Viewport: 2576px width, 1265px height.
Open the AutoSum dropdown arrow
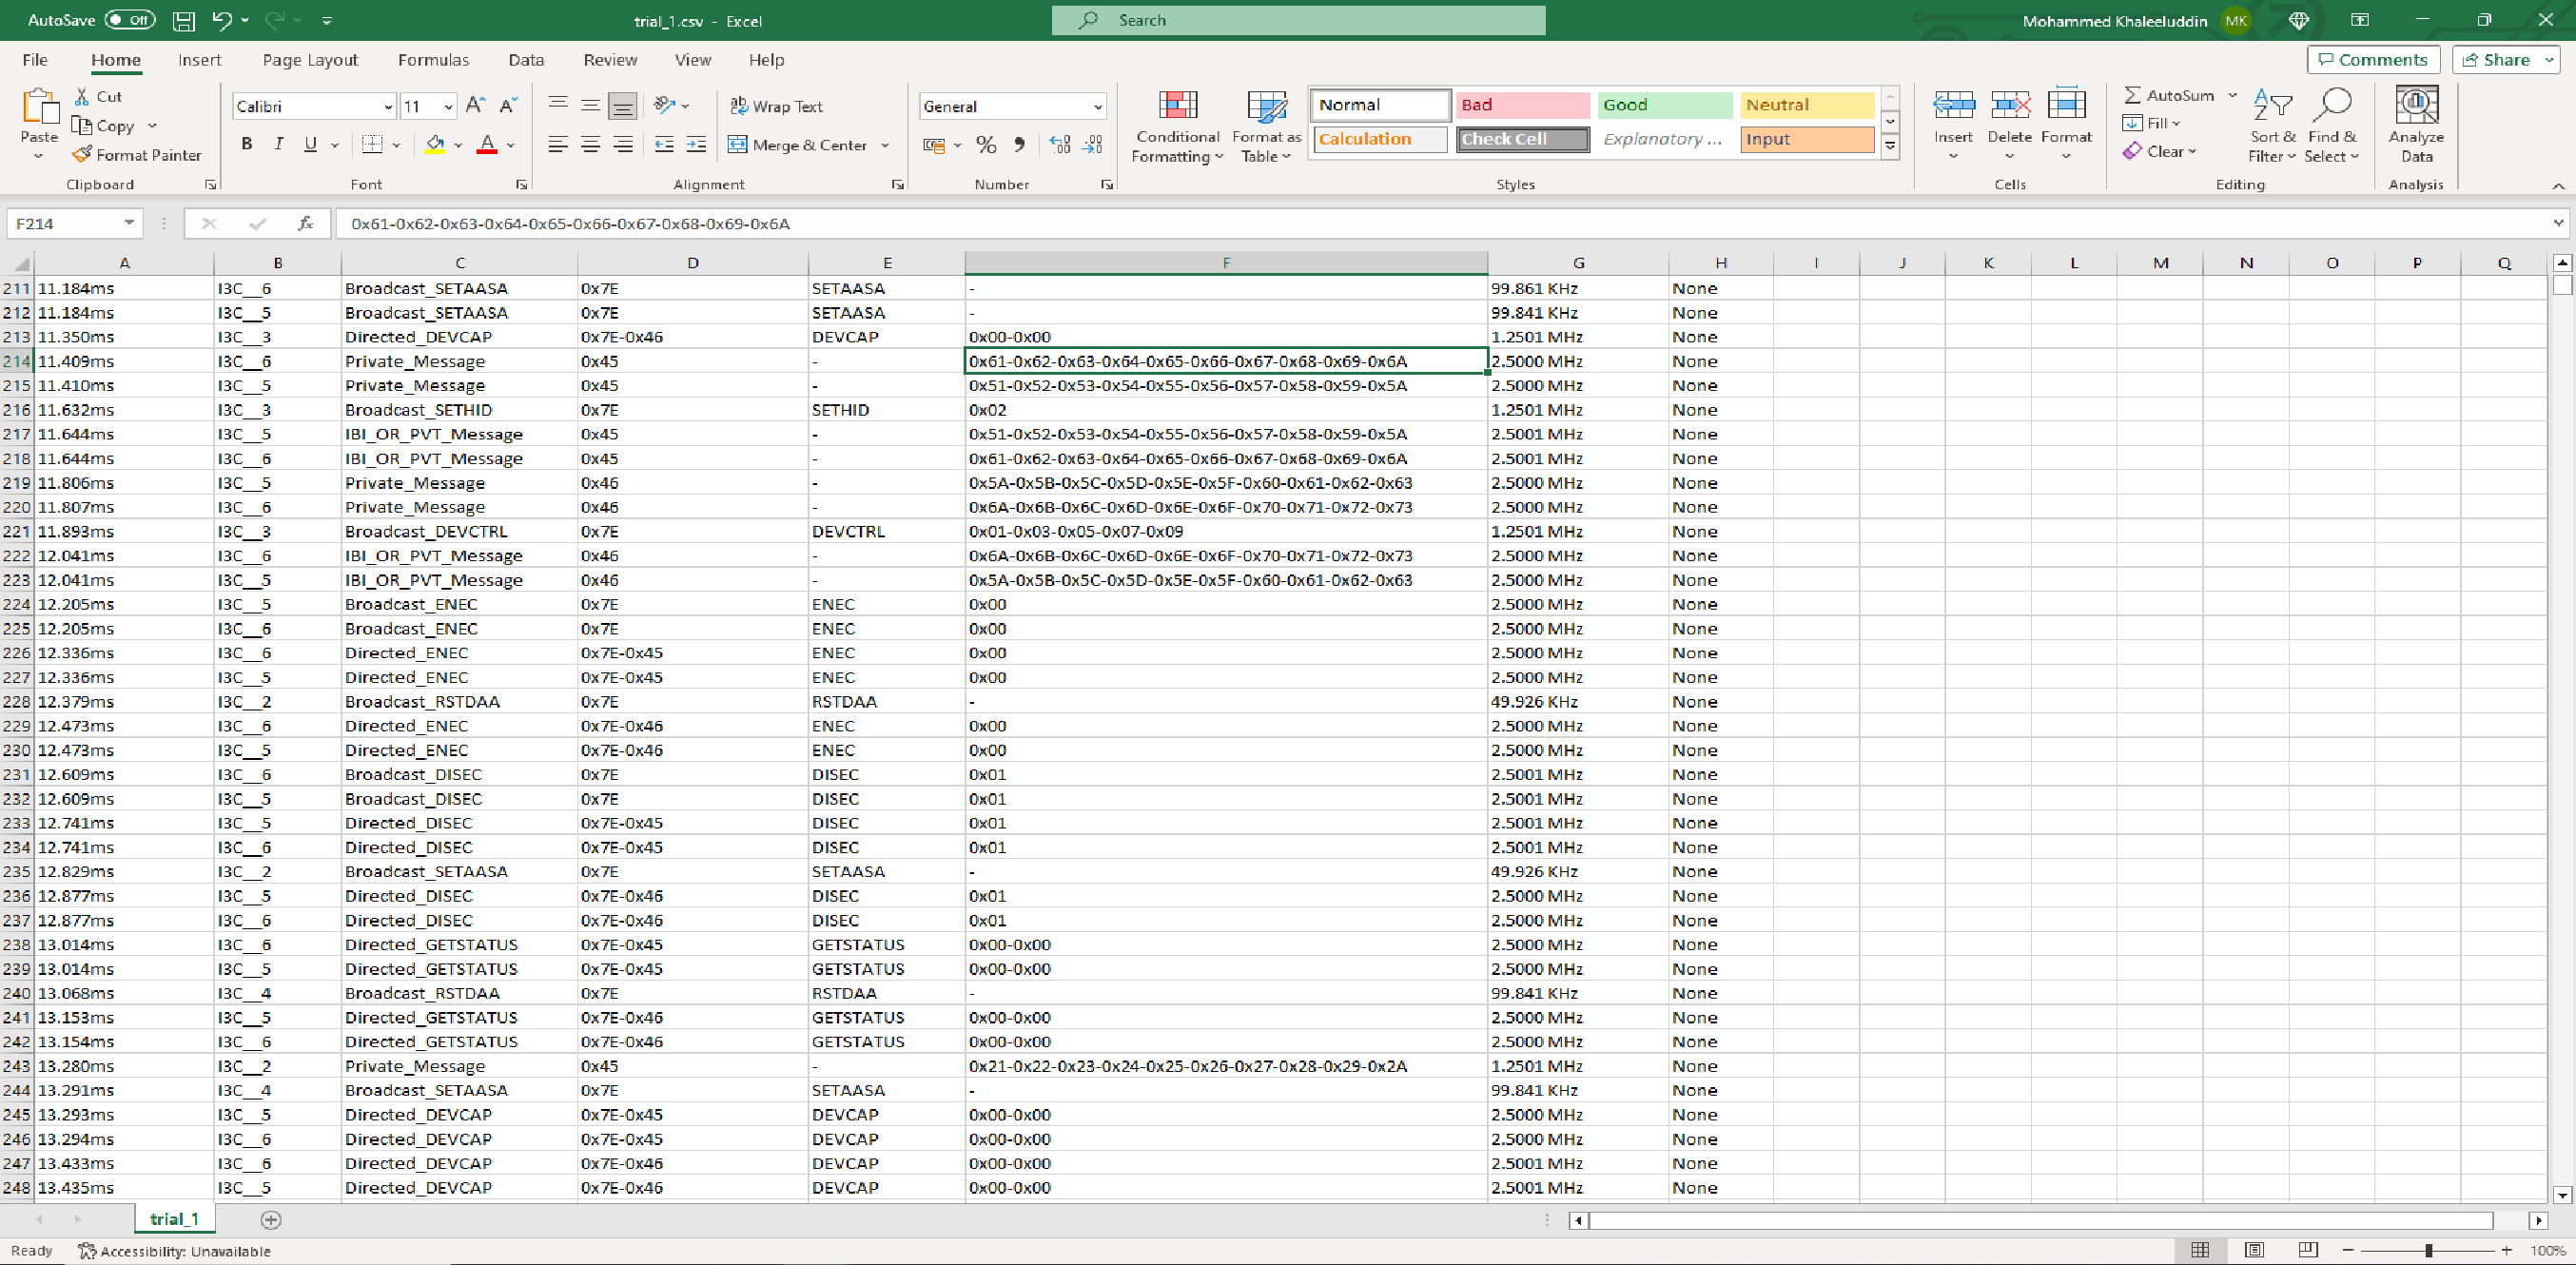click(x=2232, y=95)
